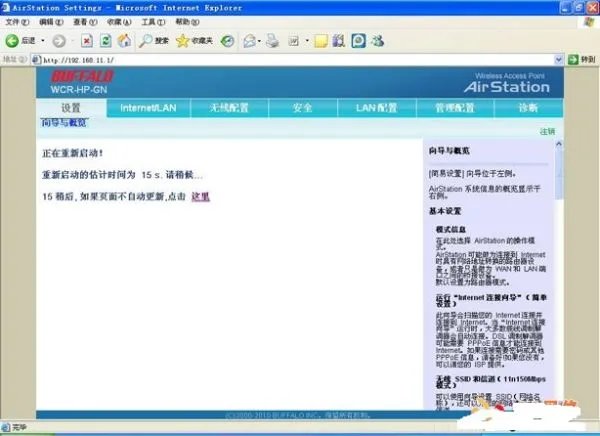The image size is (600, 436).
Task: Go to the Home page icon
Action: coord(124,41)
